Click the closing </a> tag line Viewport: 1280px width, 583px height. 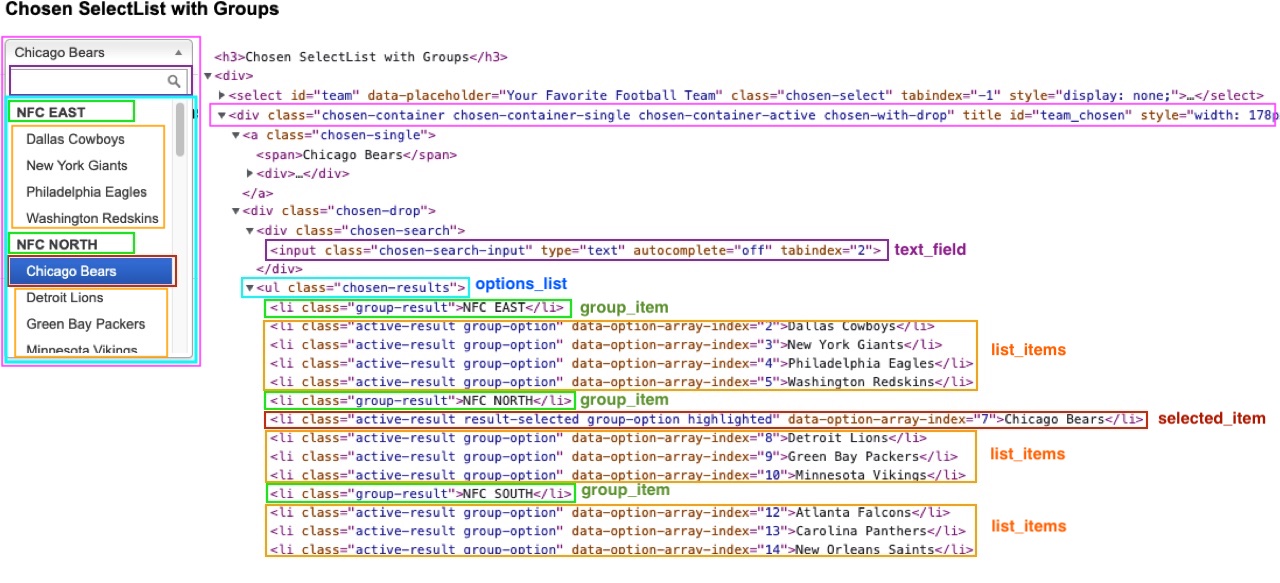[258, 193]
